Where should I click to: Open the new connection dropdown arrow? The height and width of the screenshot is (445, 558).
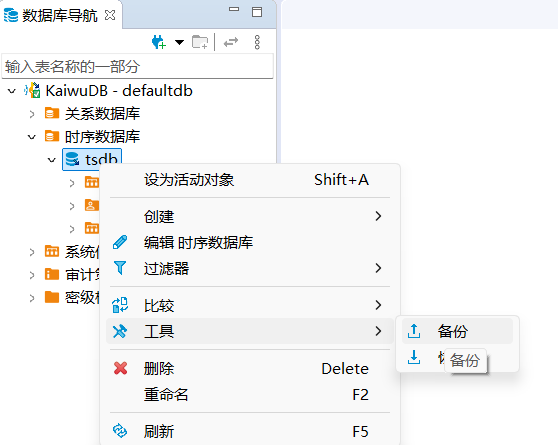coord(179,42)
